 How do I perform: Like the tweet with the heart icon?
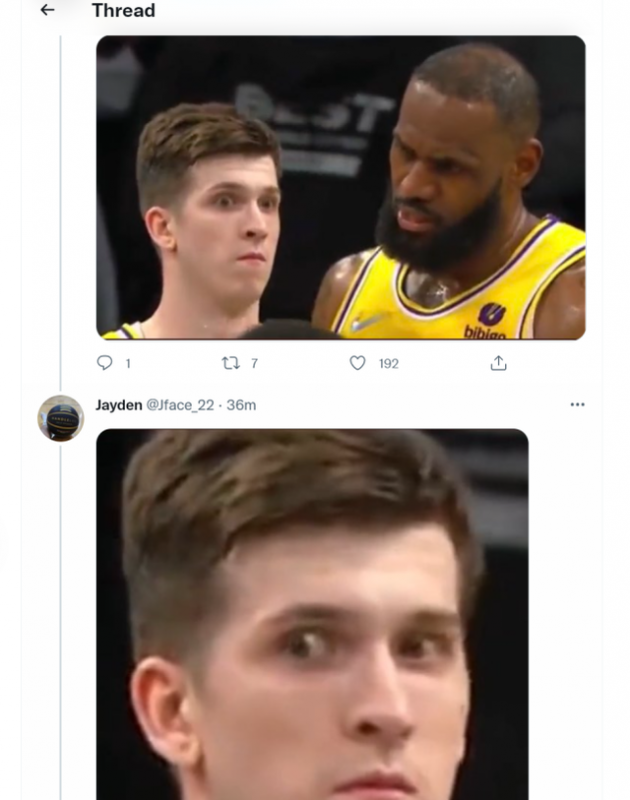point(357,363)
